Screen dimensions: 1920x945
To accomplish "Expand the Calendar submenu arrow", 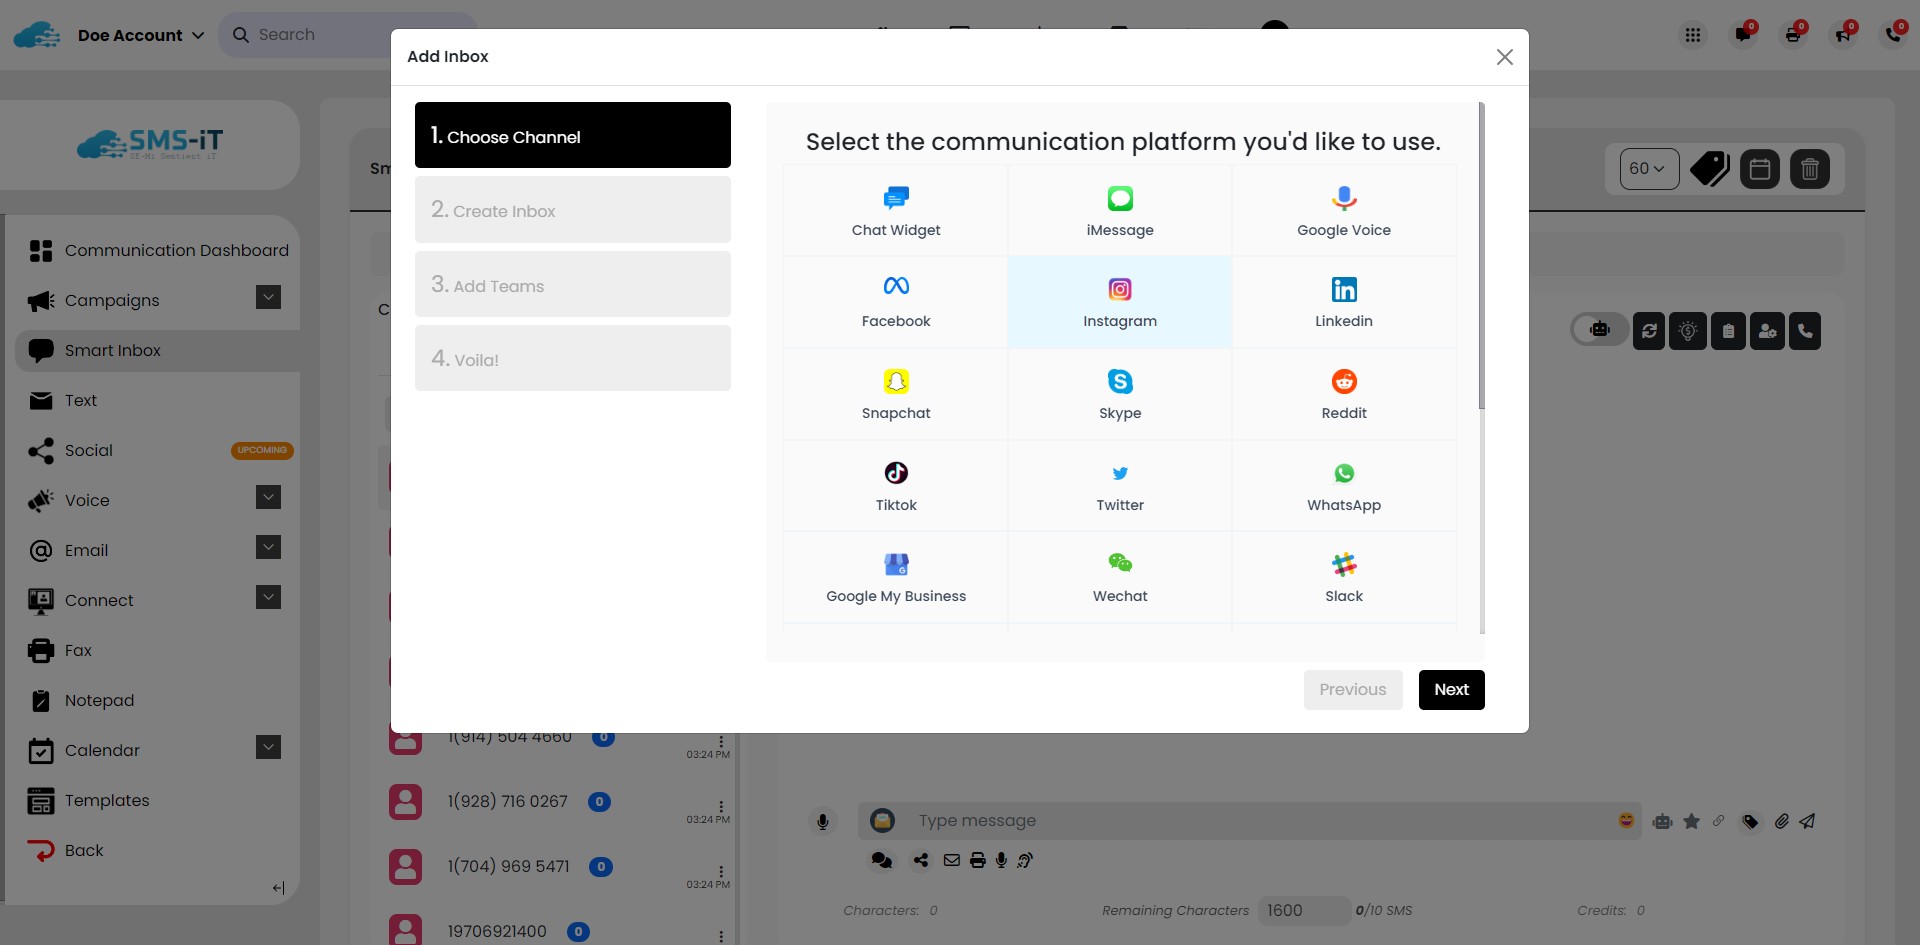I will point(268,748).
